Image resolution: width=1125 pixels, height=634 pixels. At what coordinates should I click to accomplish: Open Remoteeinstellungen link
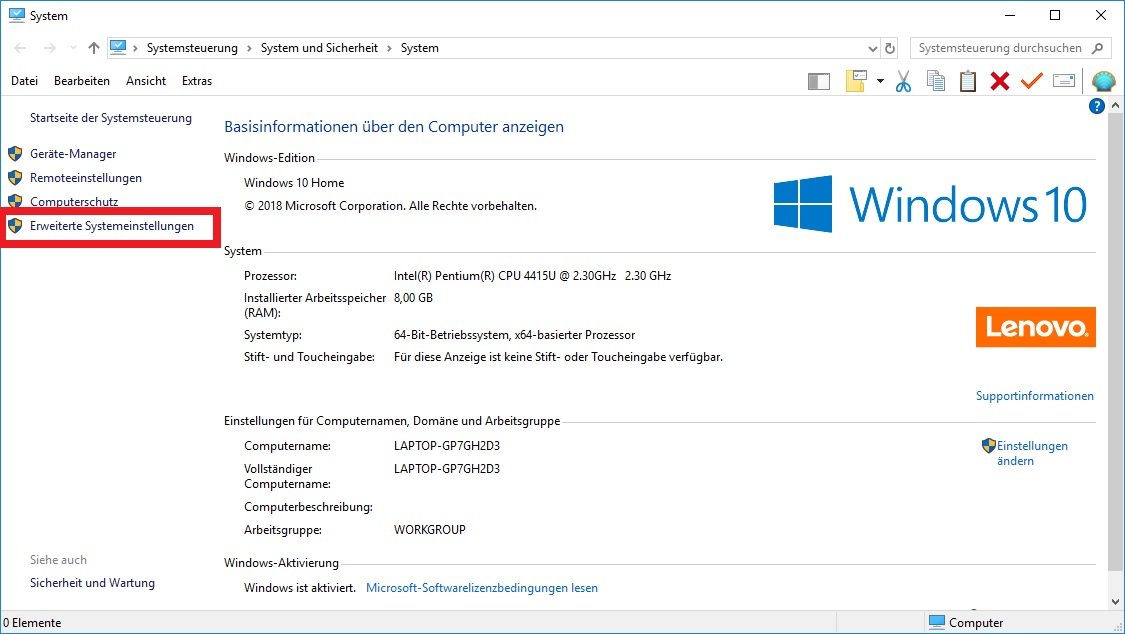[x=86, y=178]
